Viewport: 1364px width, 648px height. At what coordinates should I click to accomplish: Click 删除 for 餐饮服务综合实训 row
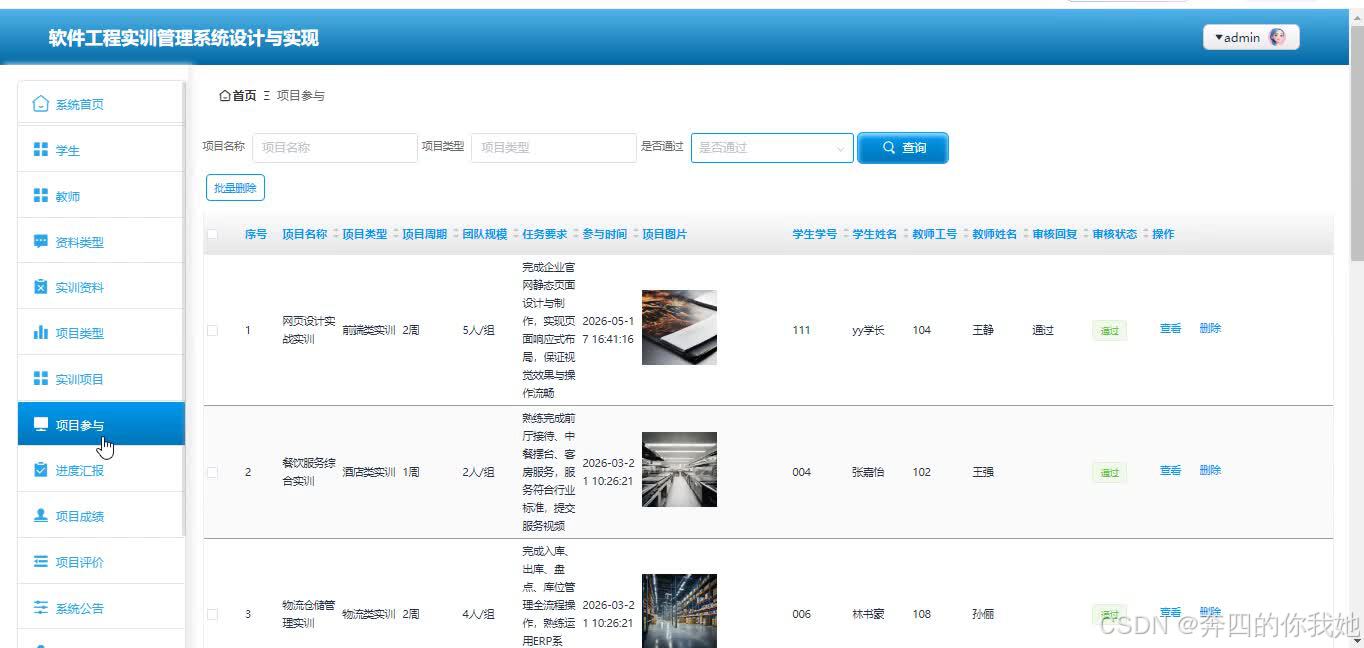(x=1210, y=470)
